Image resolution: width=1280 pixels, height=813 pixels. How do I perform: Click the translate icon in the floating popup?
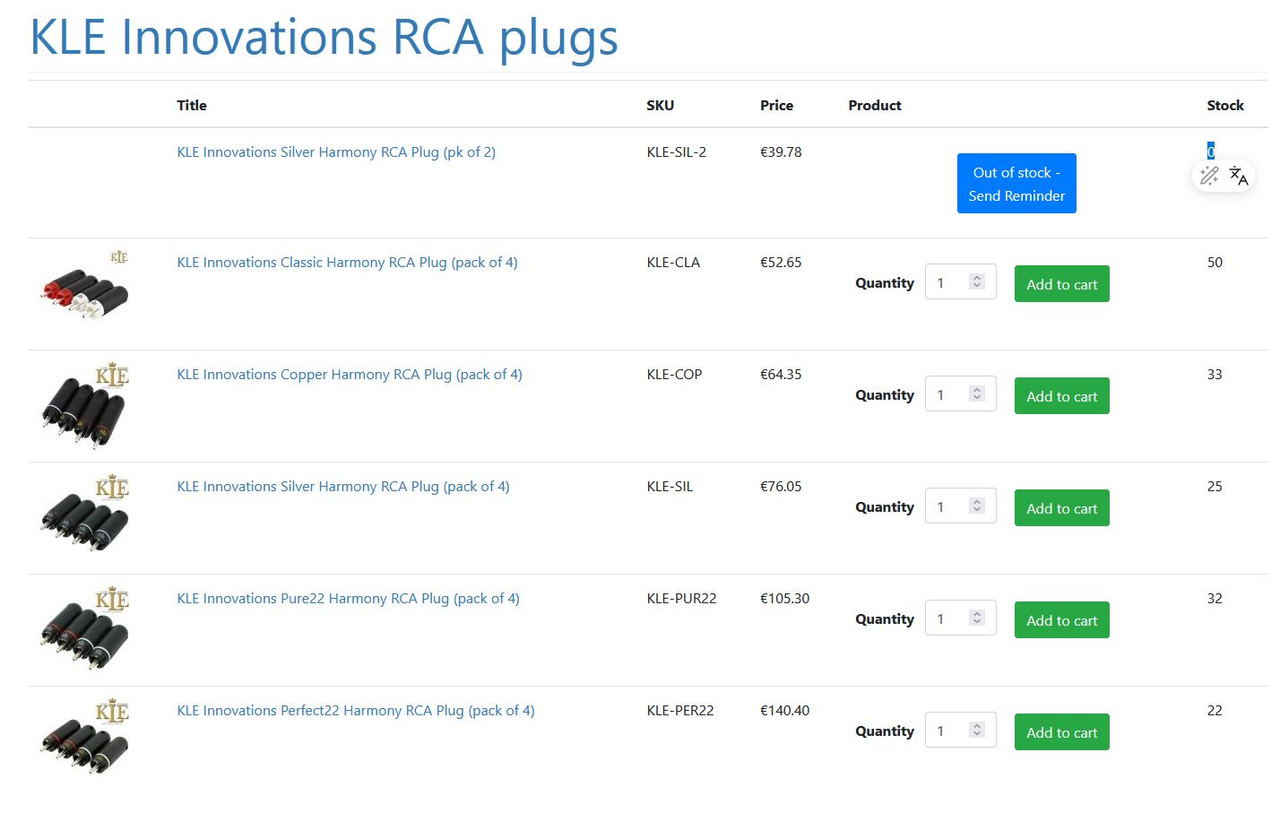tap(1238, 176)
